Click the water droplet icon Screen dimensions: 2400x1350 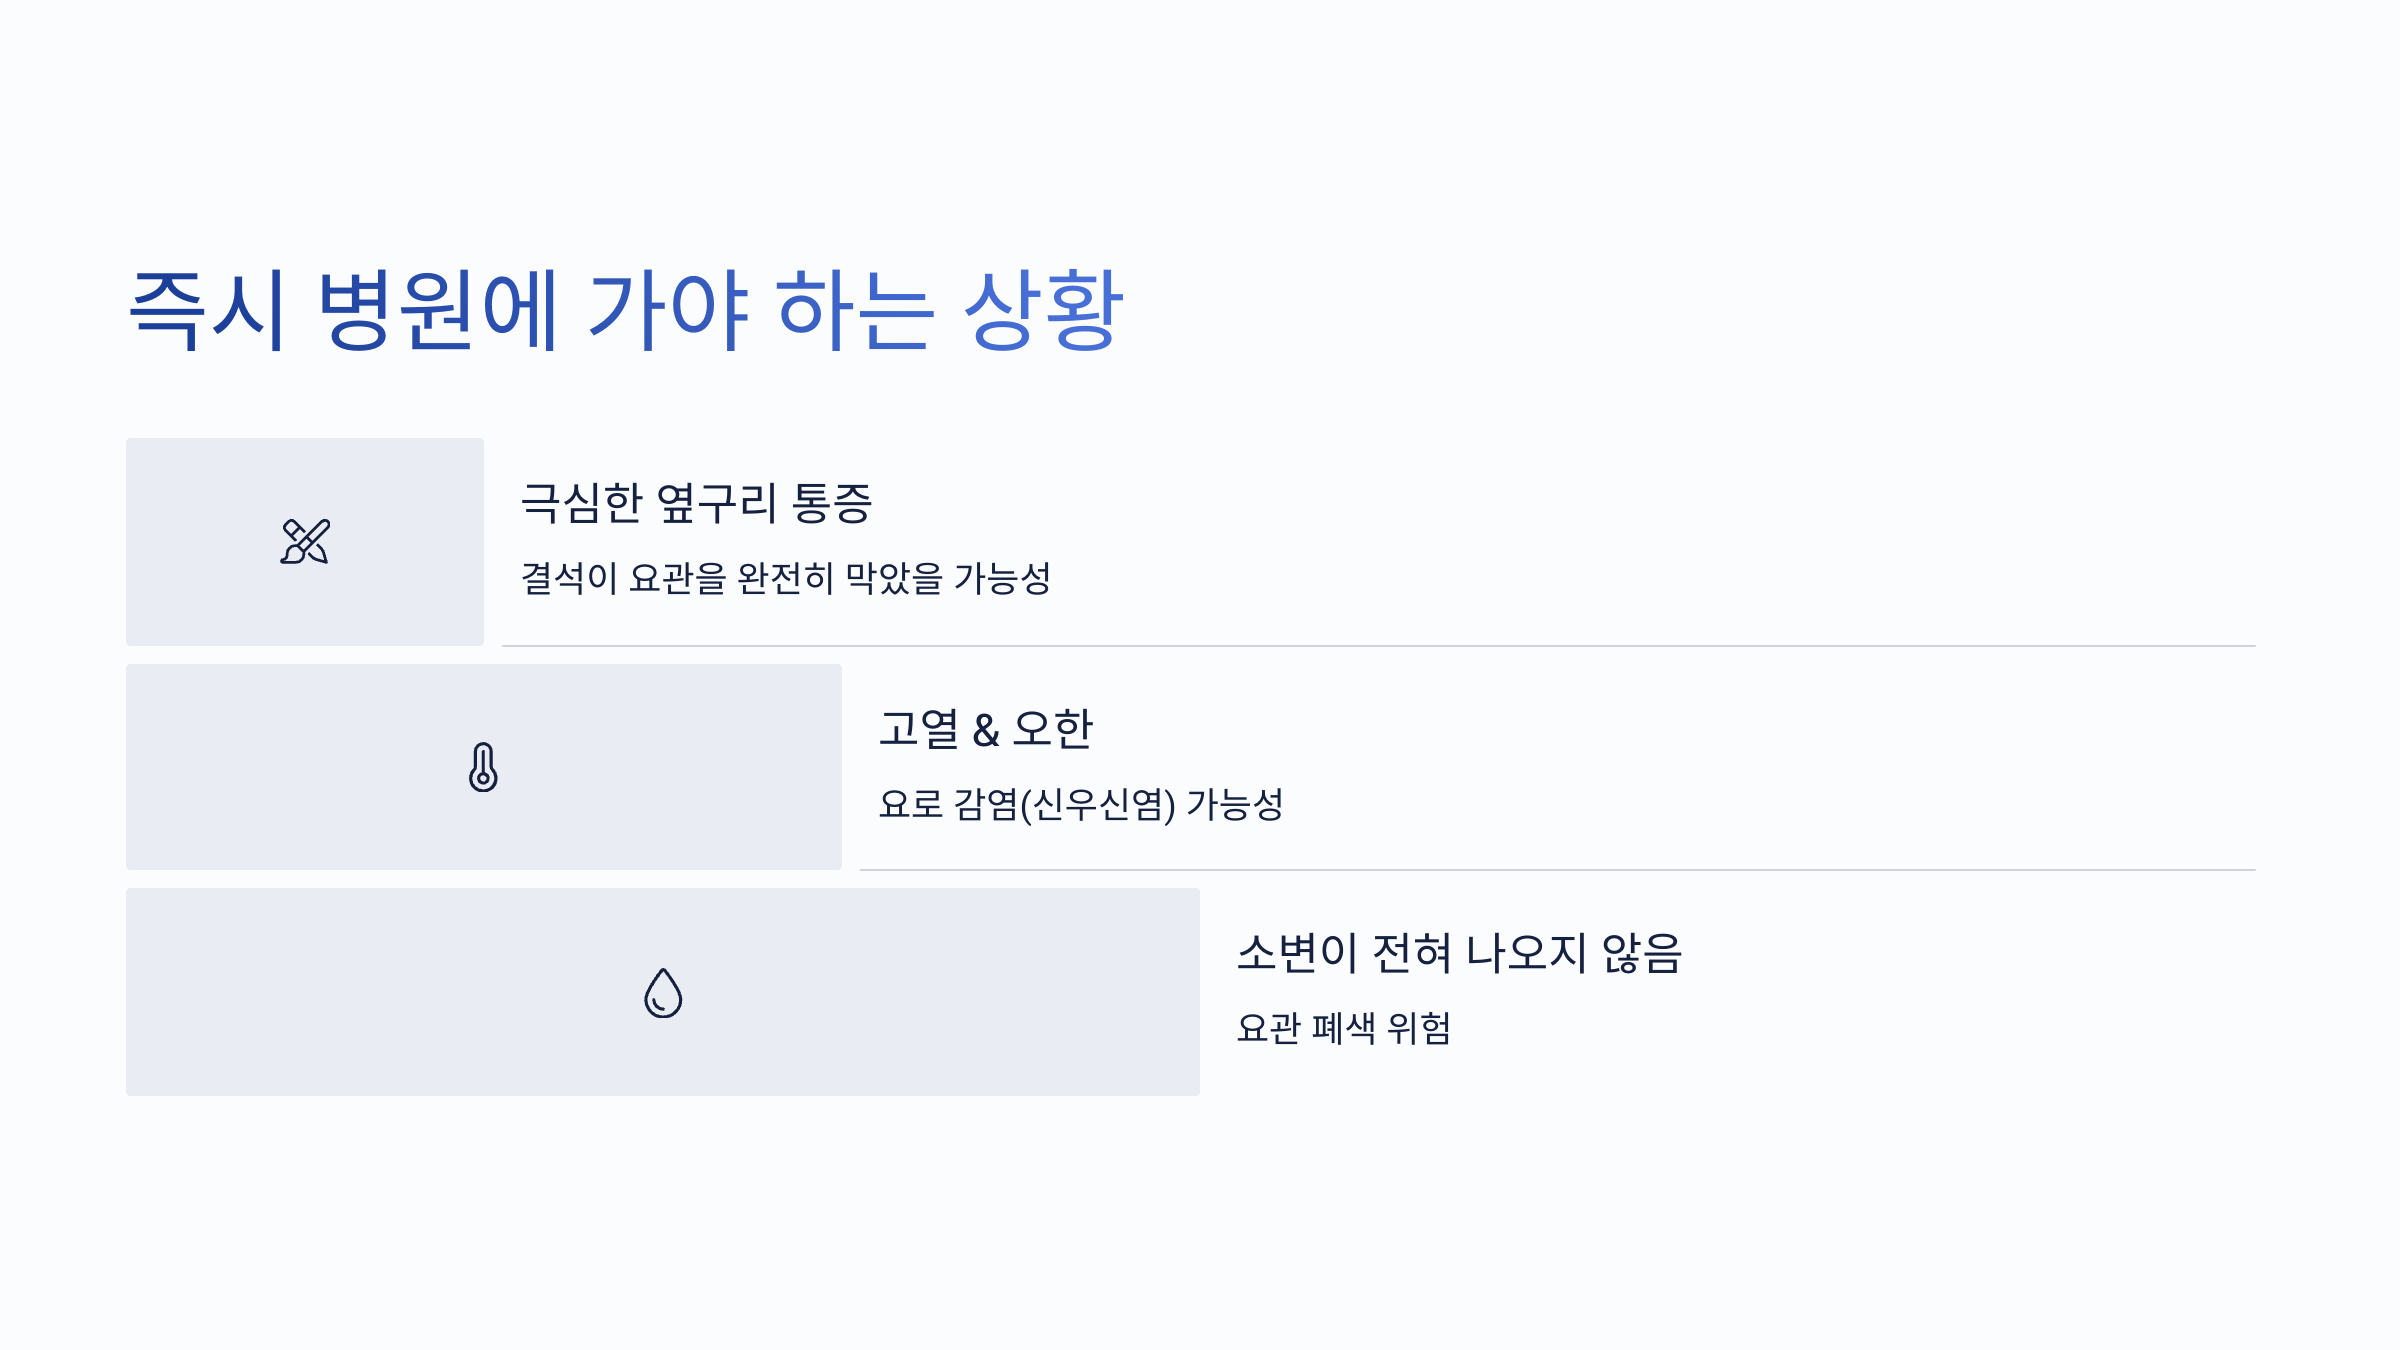point(663,993)
